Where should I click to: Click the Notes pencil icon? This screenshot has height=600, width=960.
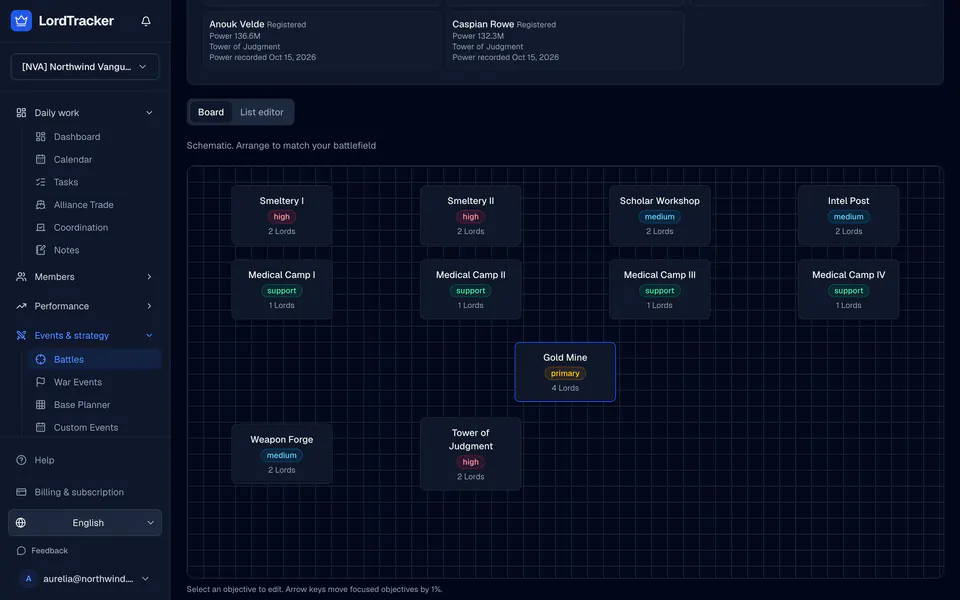[x=40, y=250]
